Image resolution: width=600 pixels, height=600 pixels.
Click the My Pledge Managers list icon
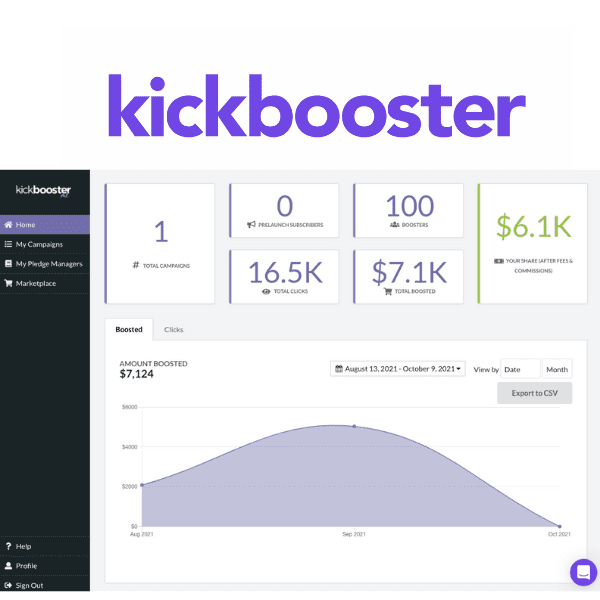pos(8,264)
